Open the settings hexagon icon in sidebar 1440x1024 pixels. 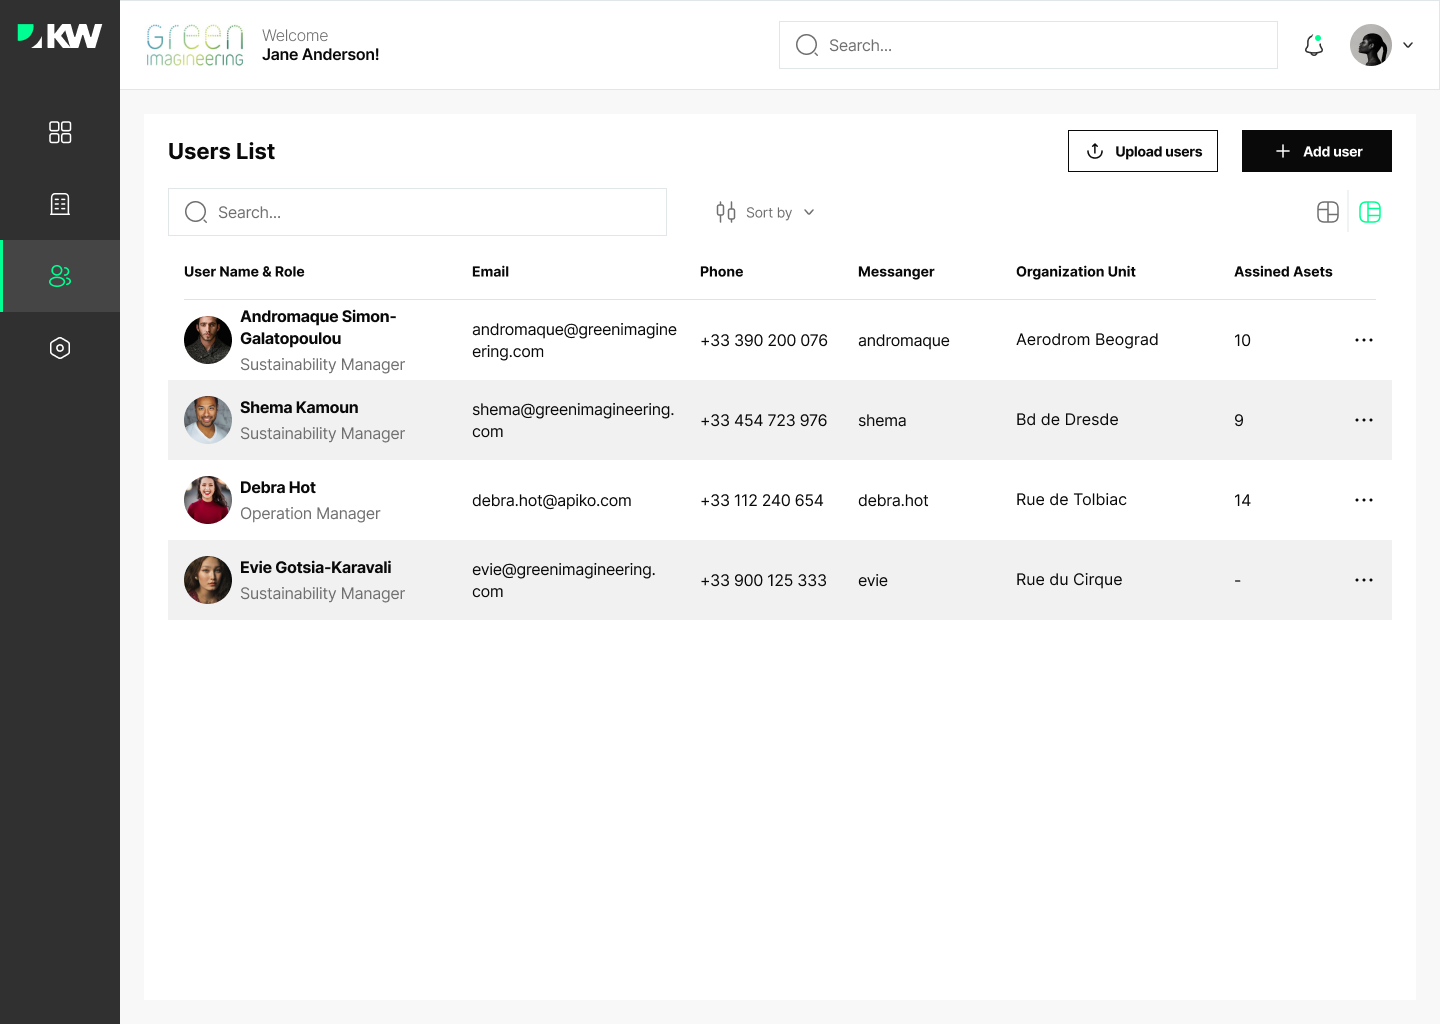[60, 348]
